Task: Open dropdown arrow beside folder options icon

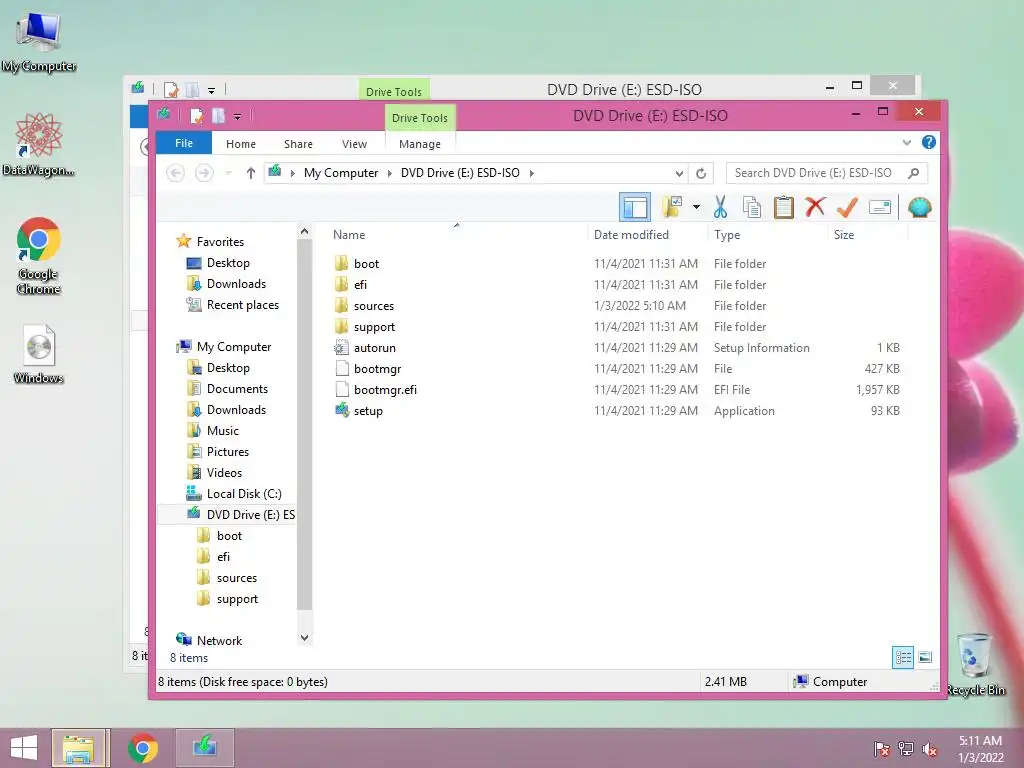Action: click(696, 208)
